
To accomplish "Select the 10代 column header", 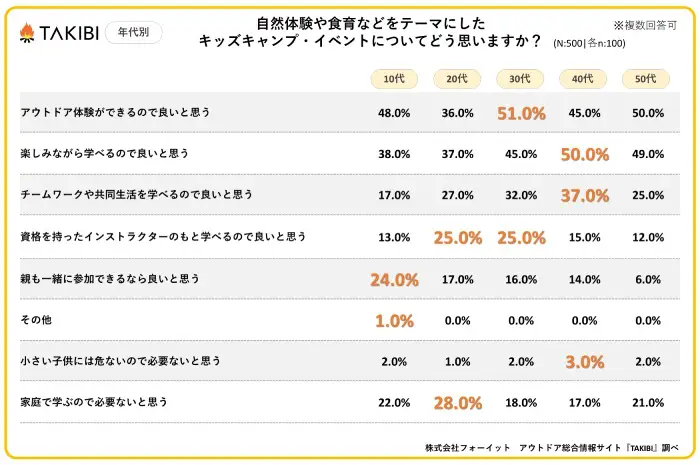I will (394, 79).
